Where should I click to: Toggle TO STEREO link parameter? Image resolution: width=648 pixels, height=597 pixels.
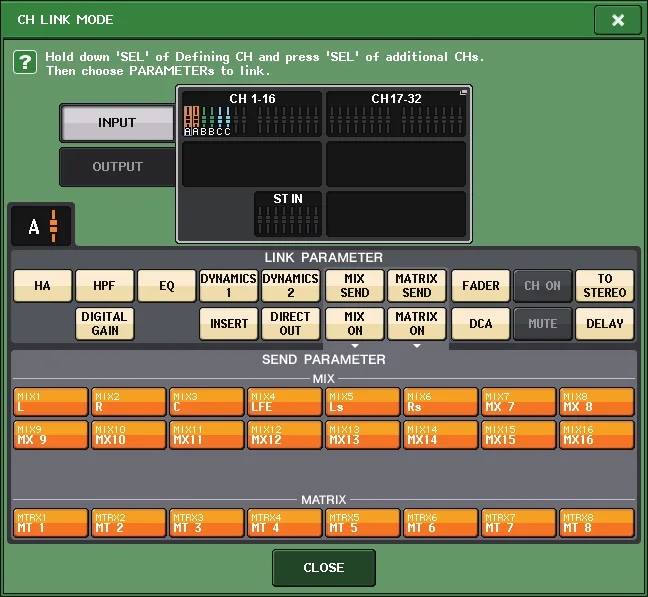coord(605,286)
